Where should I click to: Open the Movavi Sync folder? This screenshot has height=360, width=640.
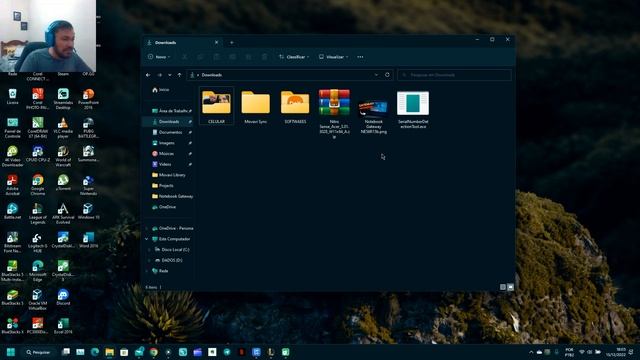(x=256, y=105)
